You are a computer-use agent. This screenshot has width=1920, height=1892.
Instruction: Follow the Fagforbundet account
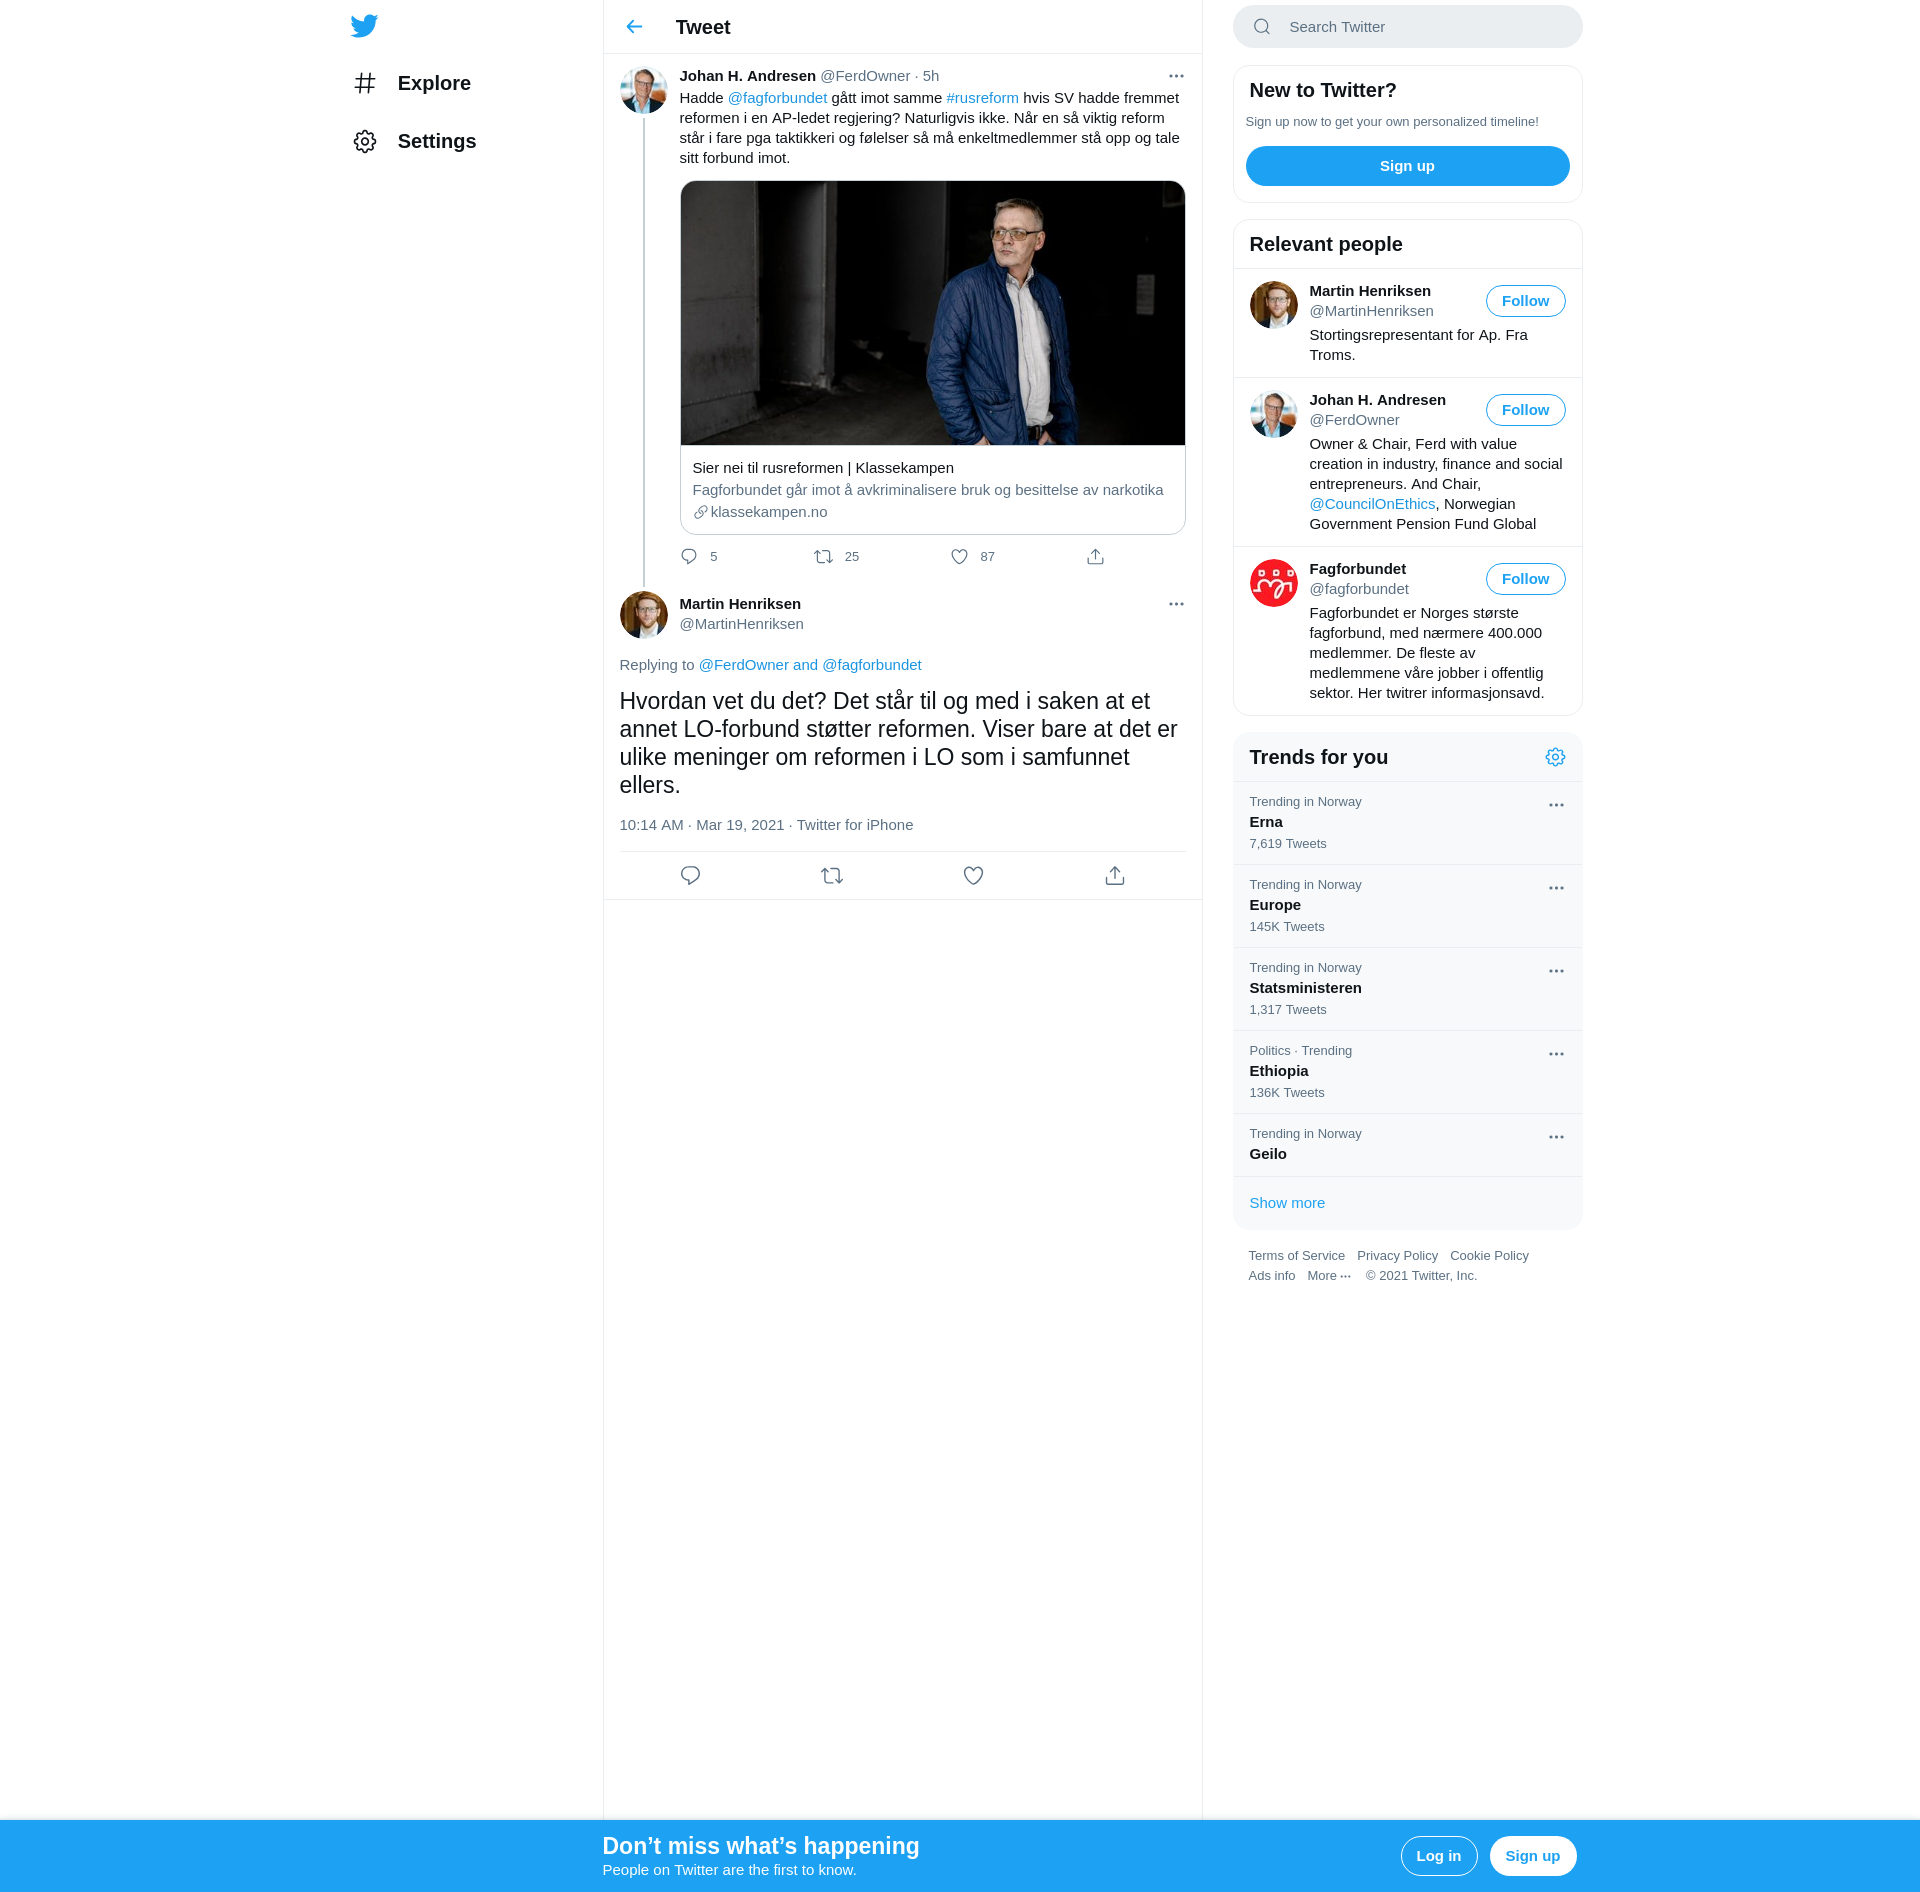(x=1525, y=579)
